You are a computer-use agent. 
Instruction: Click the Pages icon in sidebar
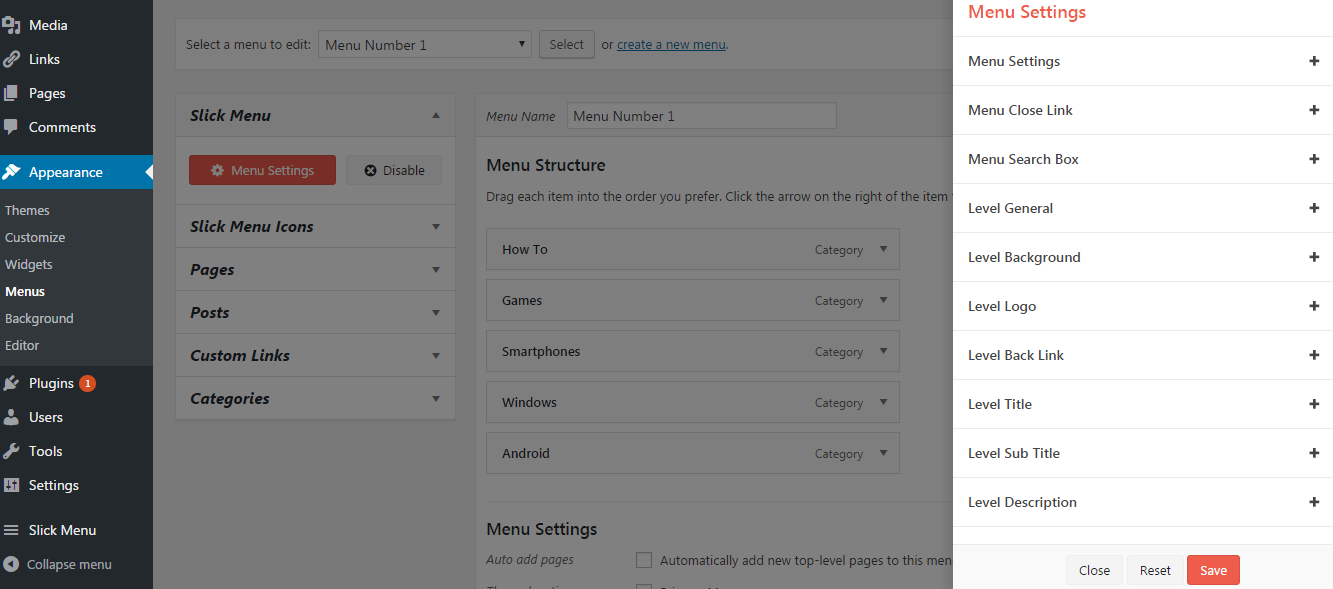tap(11, 93)
